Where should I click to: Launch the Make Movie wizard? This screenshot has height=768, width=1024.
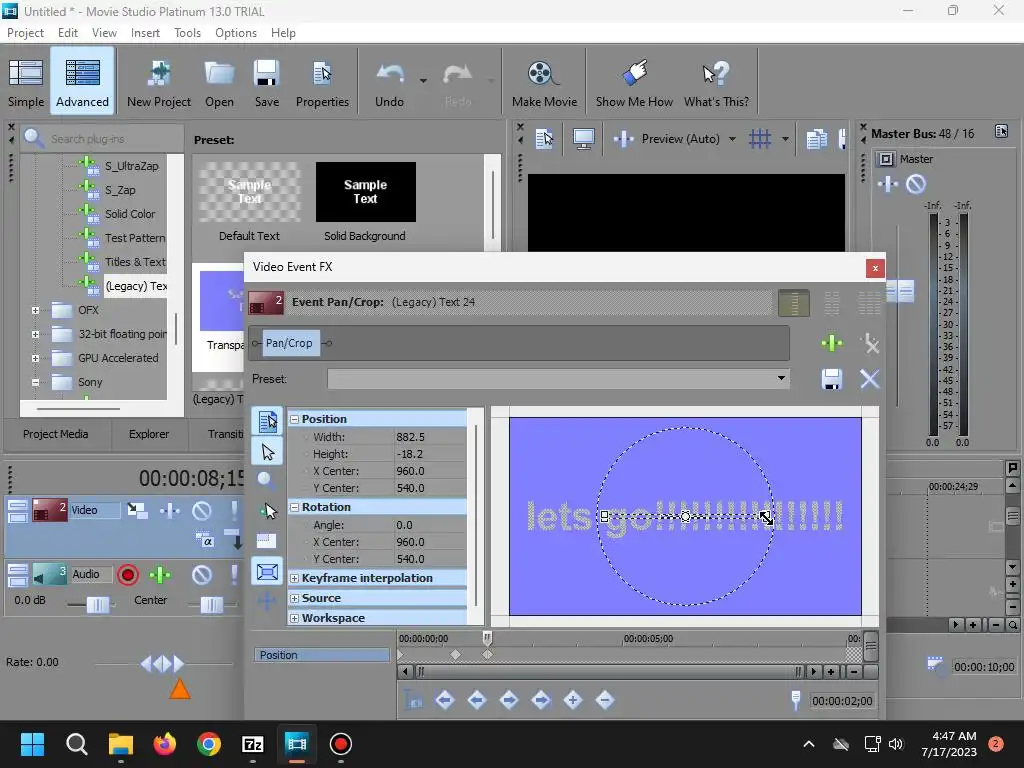[x=544, y=83]
